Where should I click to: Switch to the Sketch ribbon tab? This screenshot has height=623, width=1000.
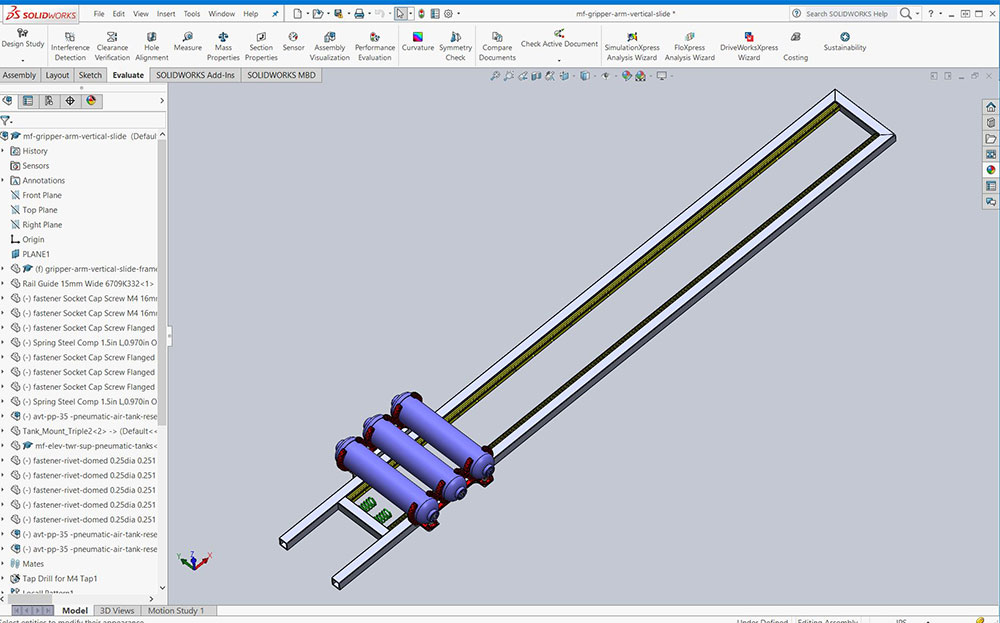click(90, 75)
